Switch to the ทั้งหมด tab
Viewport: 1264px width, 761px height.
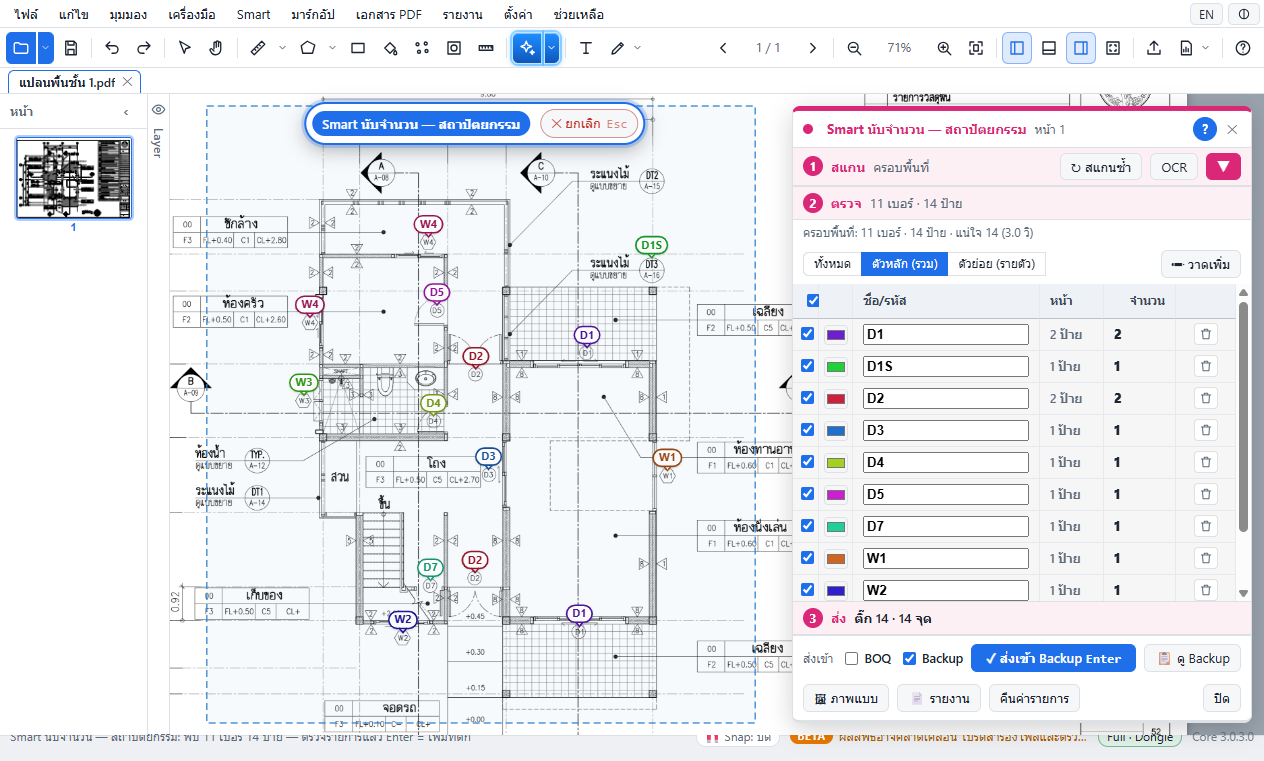click(832, 264)
